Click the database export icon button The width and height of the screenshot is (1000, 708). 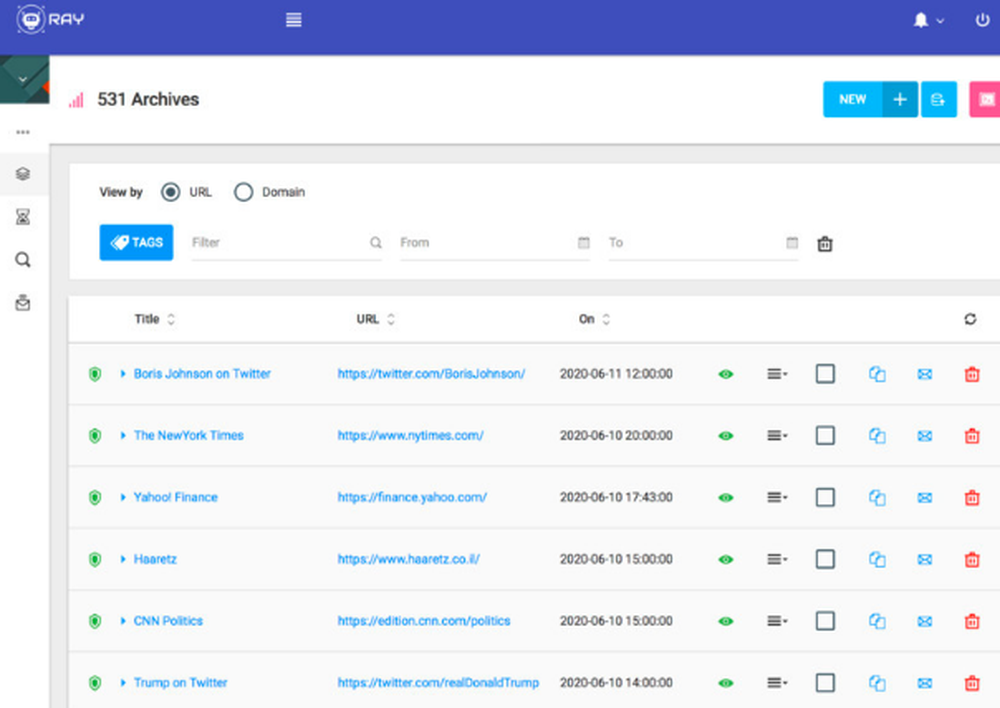tap(938, 100)
